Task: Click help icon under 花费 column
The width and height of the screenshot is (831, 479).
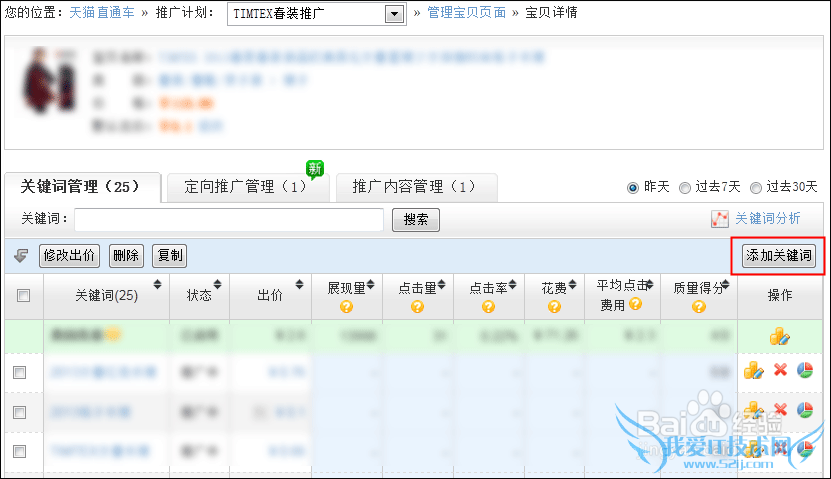Action: tap(554, 307)
